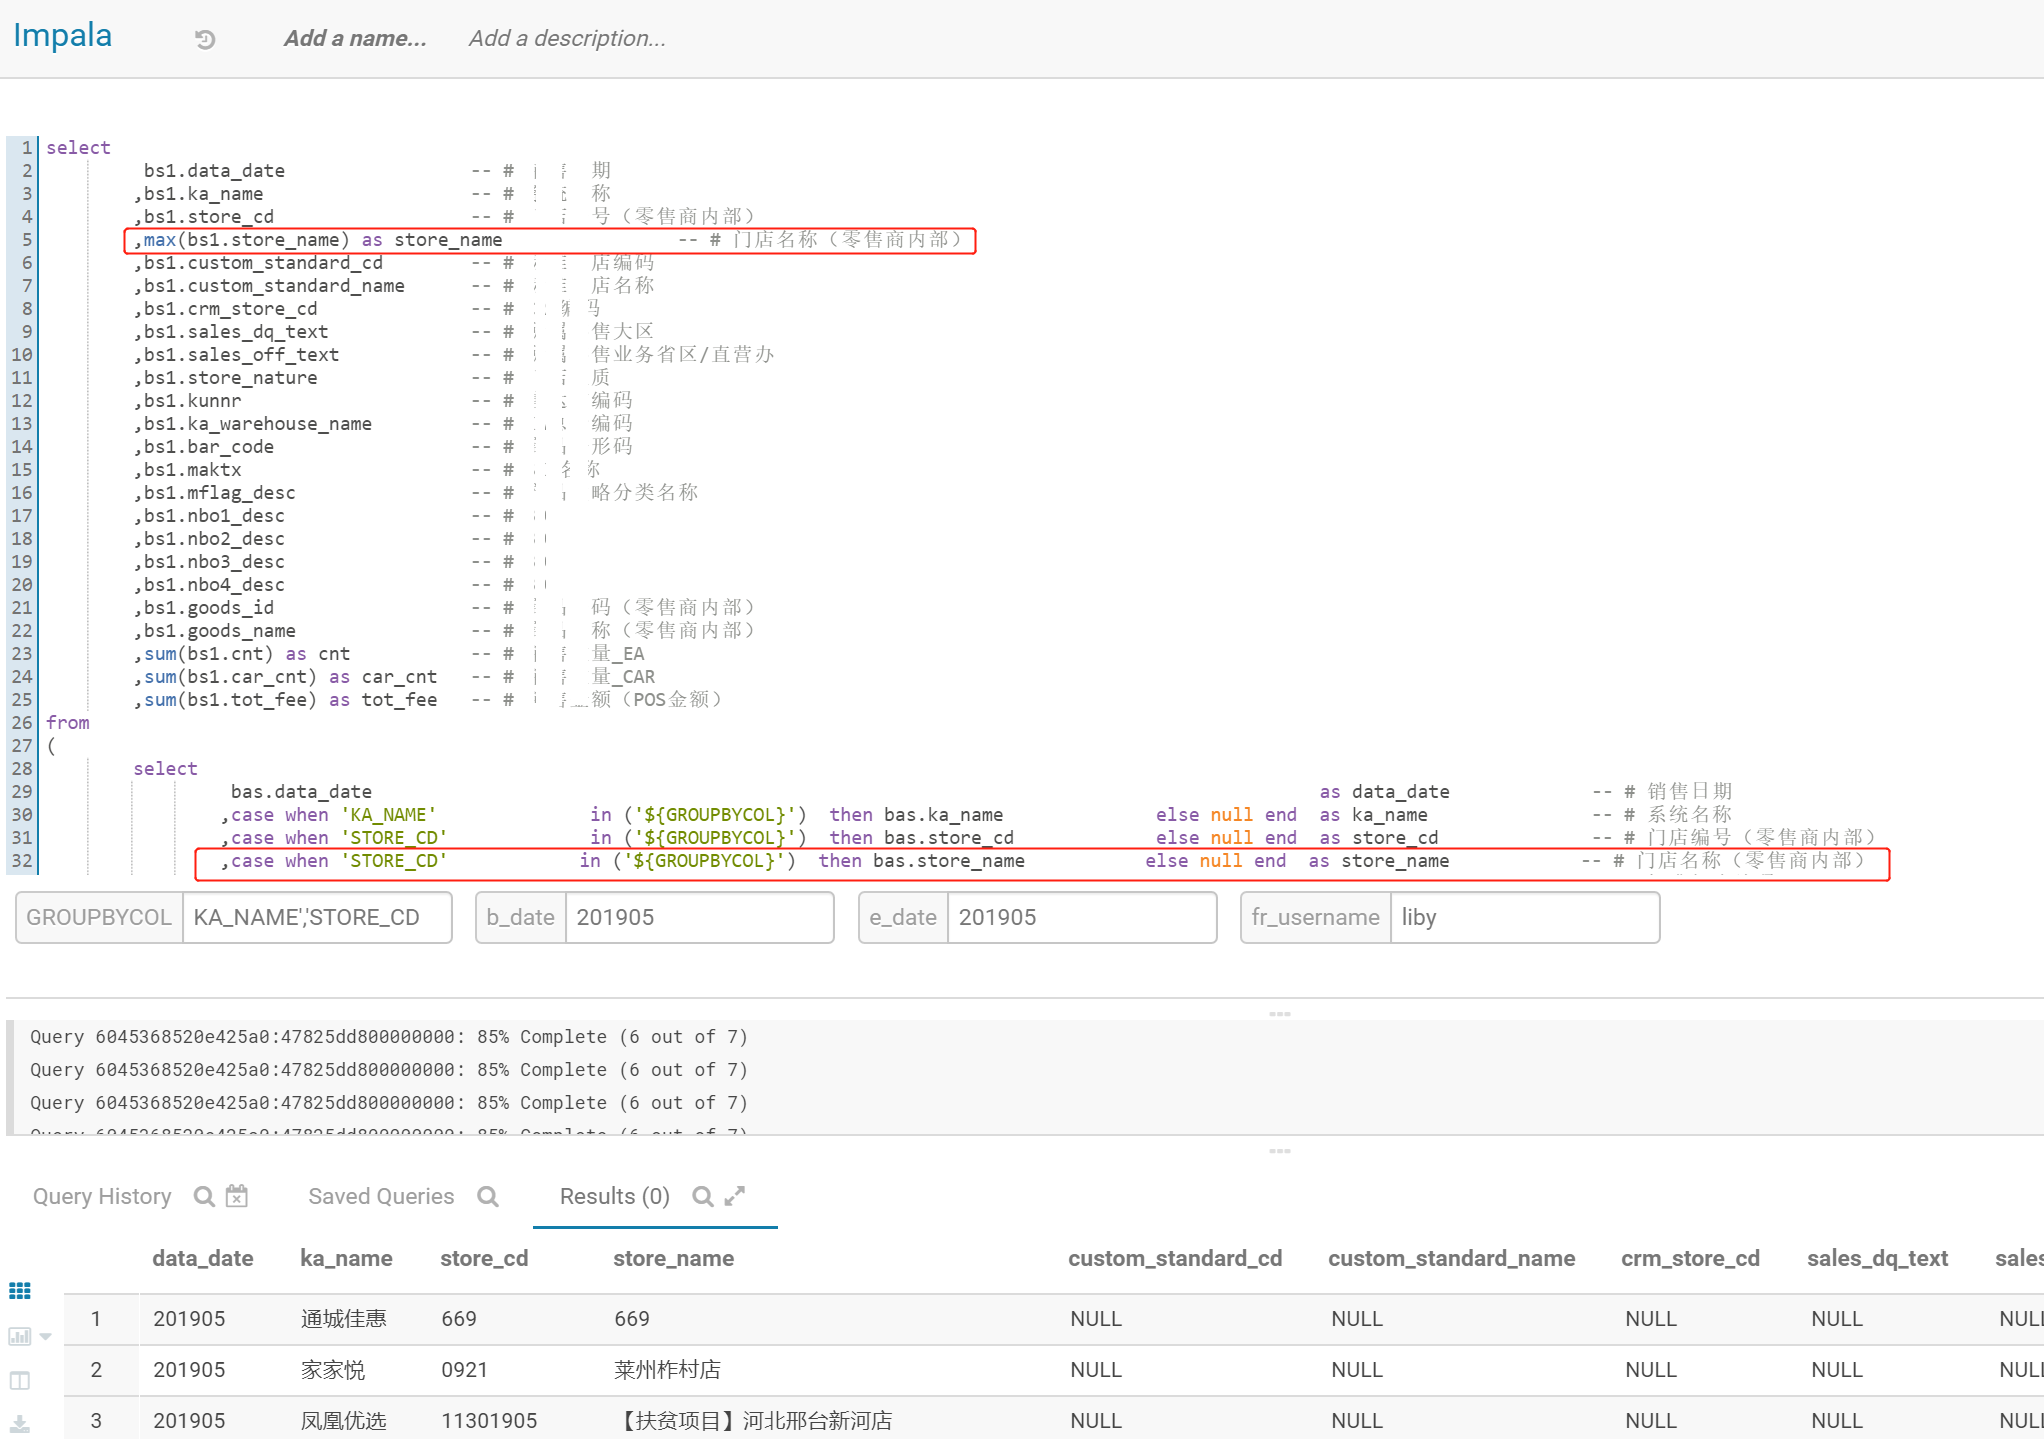Select cell '凤凰优选' in row 3
This screenshot has height=1439, width=2044.
click(343, 1421)
